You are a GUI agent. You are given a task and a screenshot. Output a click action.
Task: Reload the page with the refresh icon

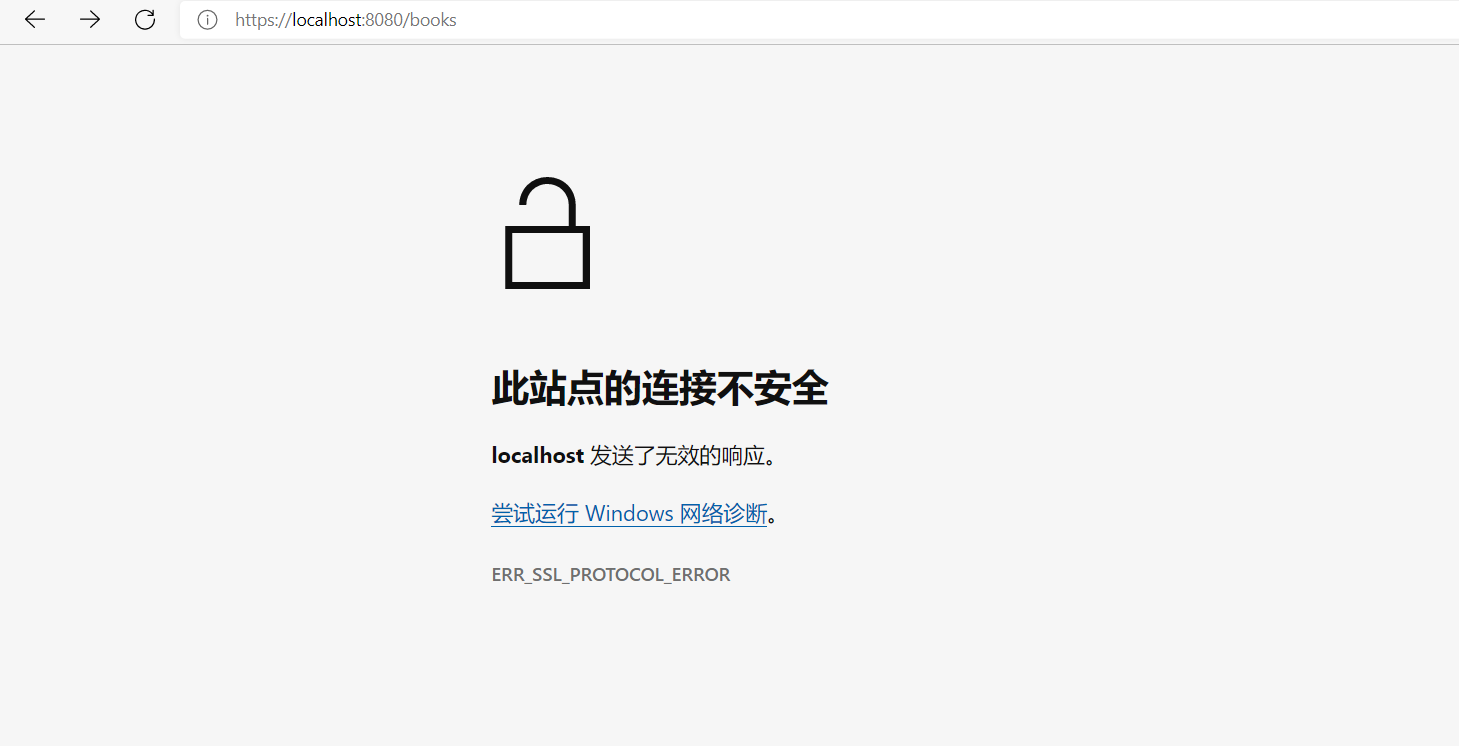145,20
